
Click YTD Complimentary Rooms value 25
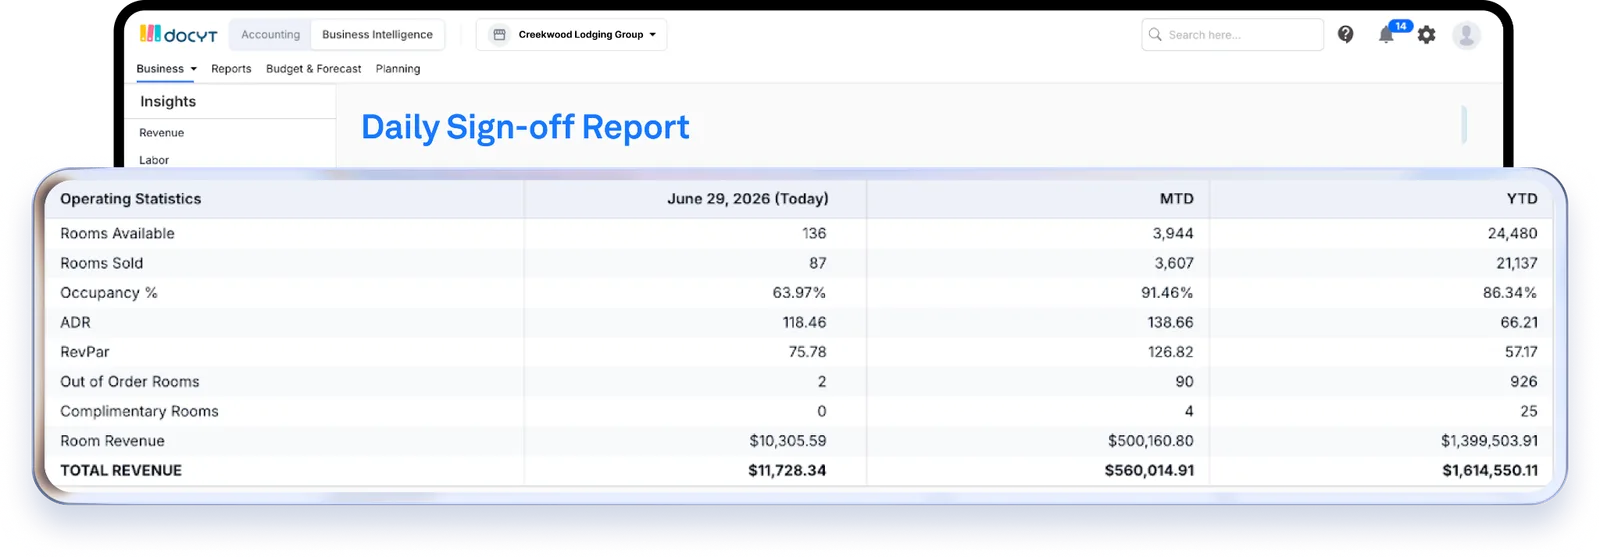click(1529, 411)
